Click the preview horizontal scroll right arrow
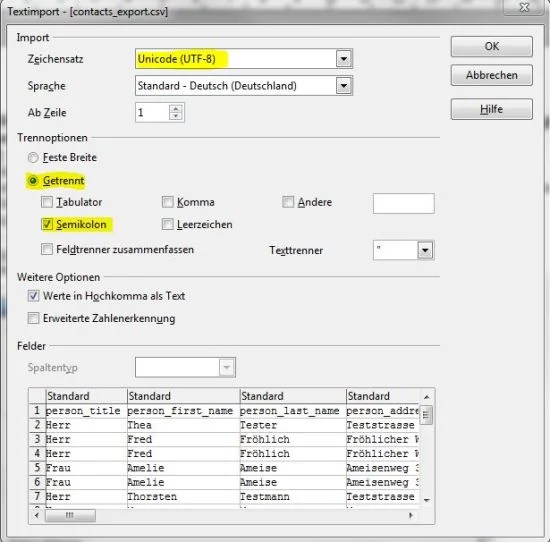 click(411, 515)
